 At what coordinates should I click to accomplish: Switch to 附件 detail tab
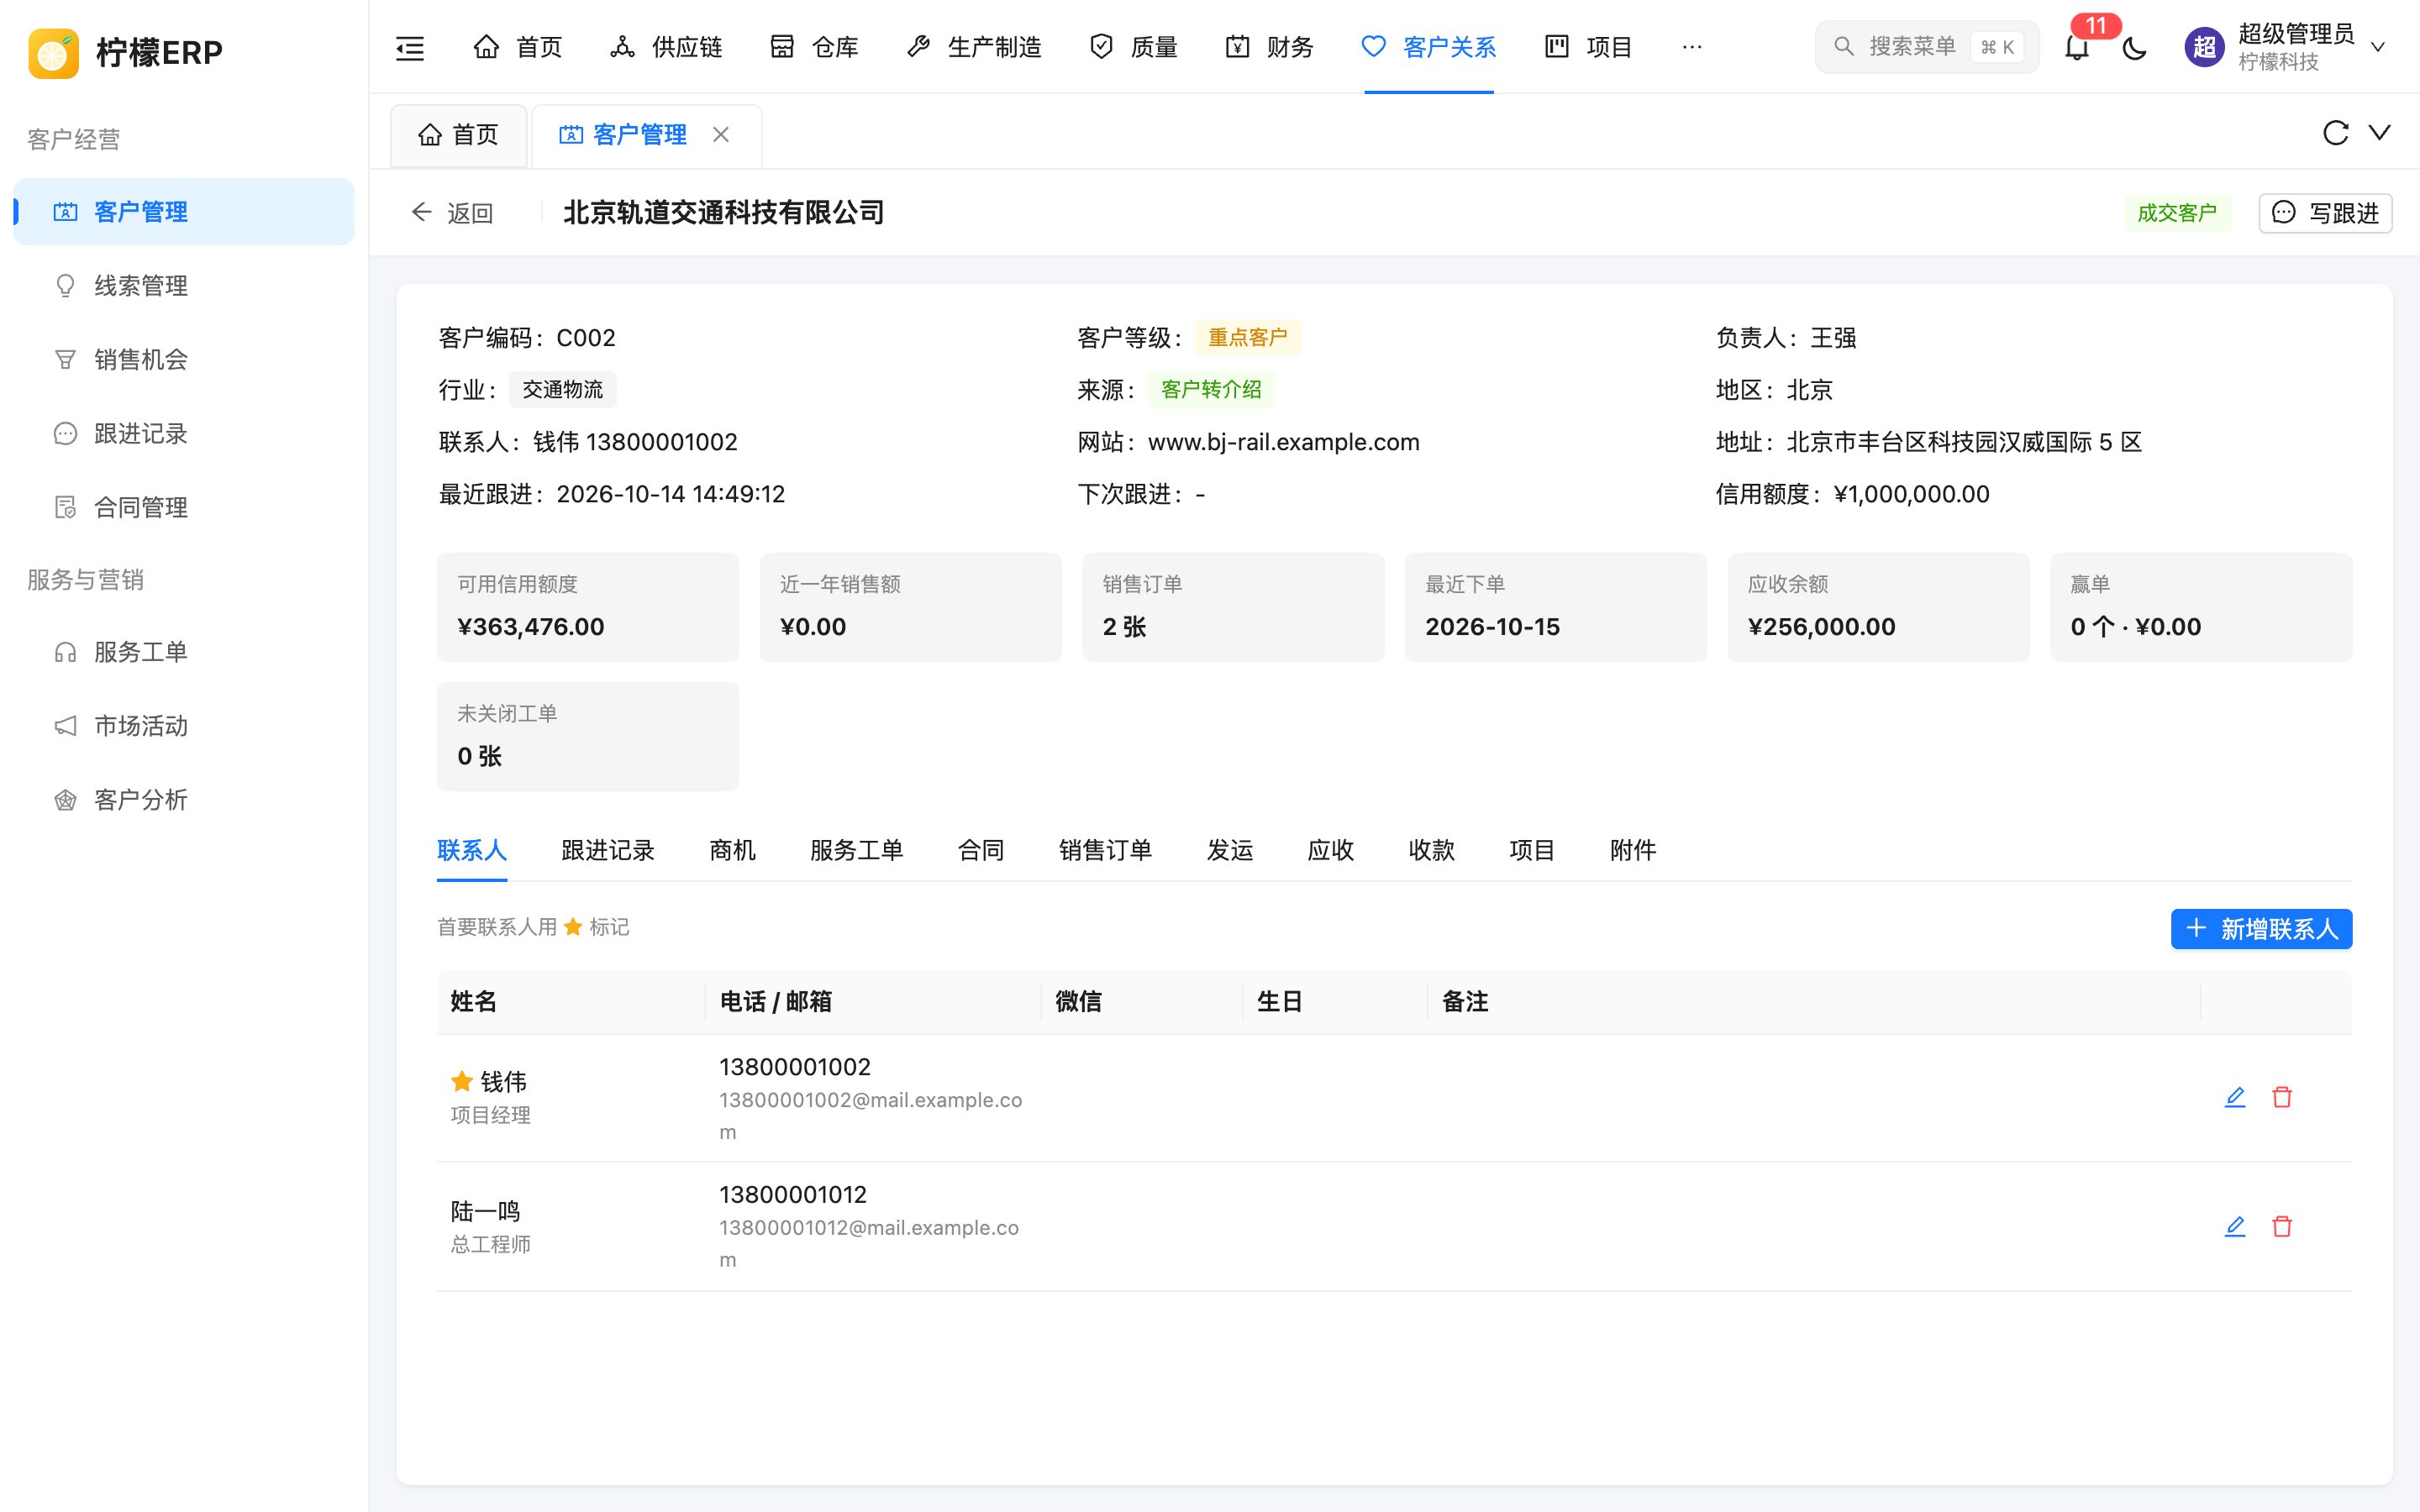(1633, 851)
